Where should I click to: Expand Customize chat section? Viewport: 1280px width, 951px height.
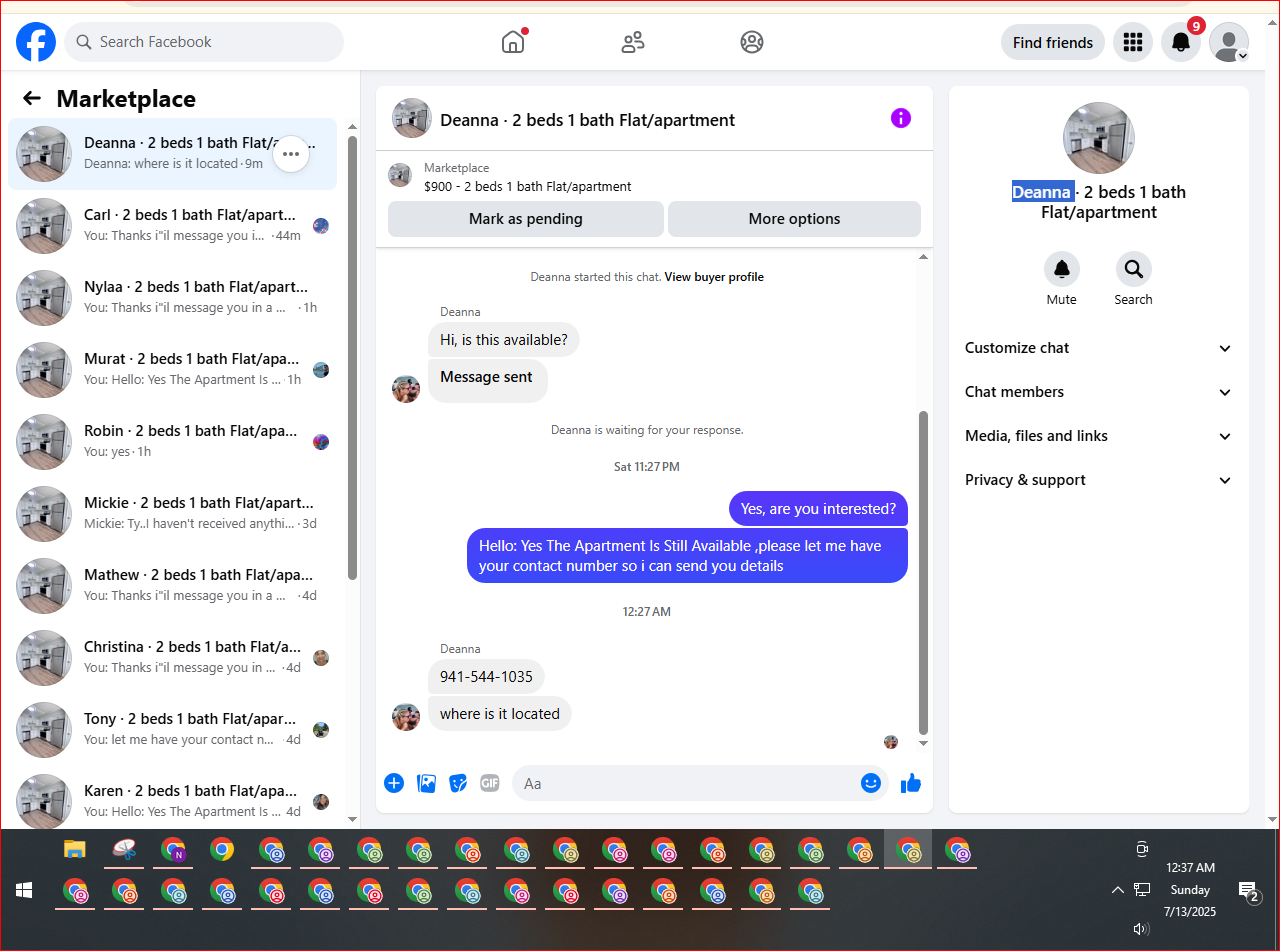click(1099, 348)
